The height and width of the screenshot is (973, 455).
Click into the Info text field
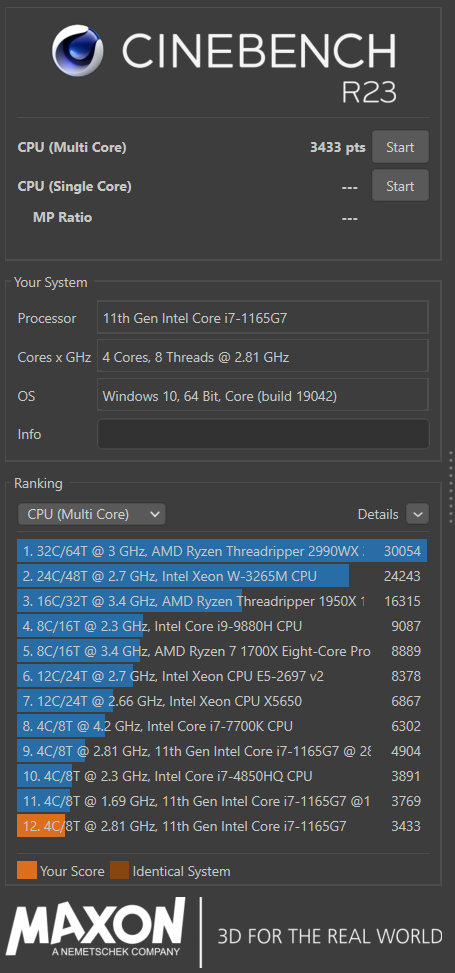point(263,434)
